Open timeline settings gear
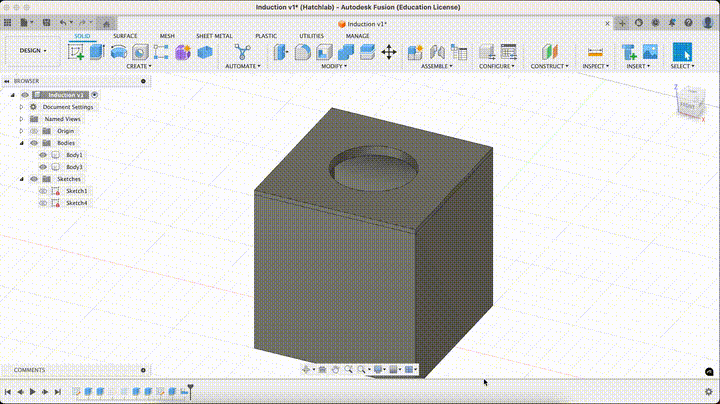720x404 pixels. point(709,392)
